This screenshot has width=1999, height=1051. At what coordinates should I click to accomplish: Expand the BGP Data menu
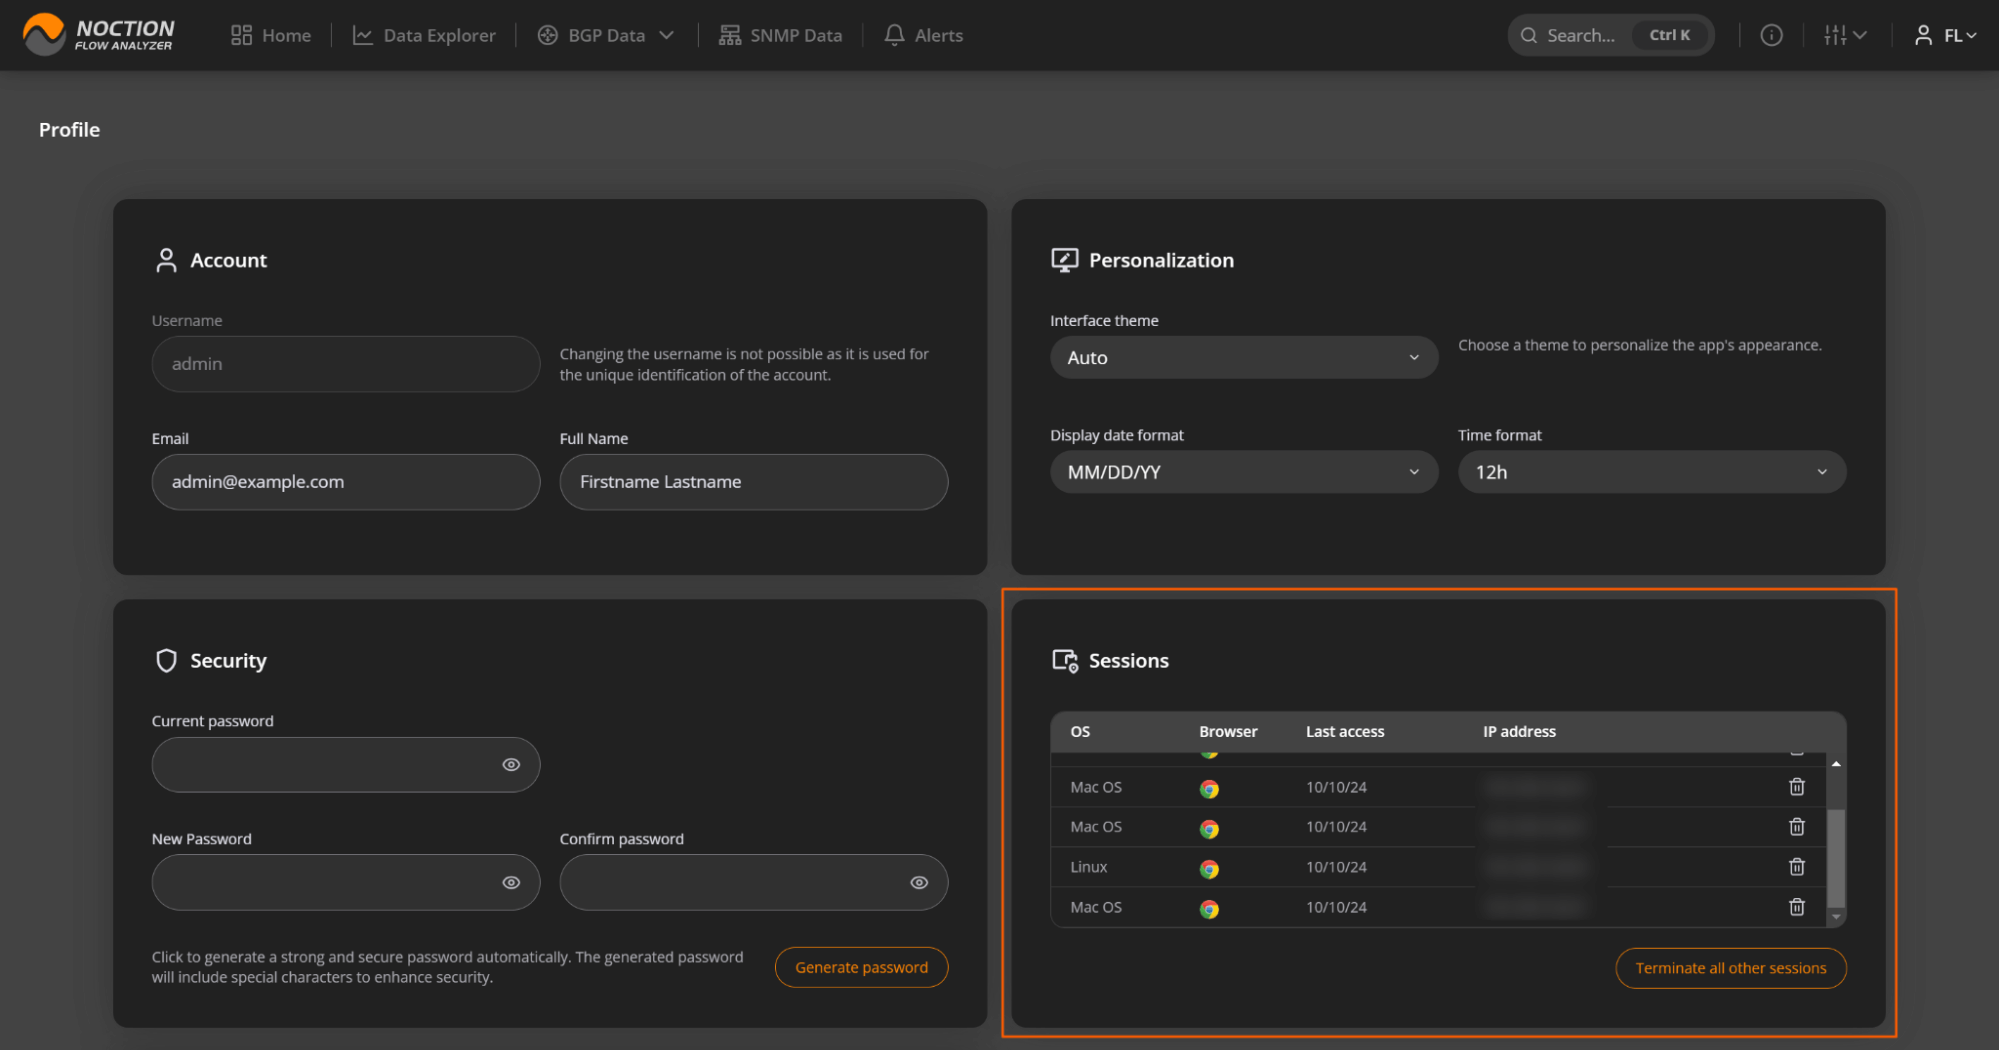[606, 35]
